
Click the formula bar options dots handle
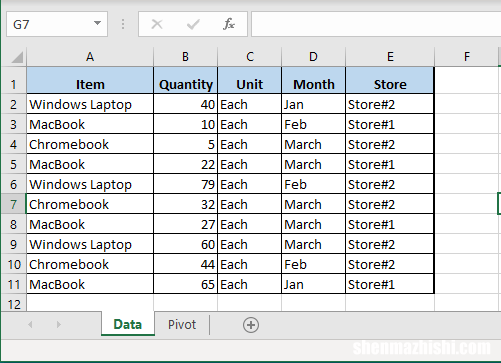(123, 24)
